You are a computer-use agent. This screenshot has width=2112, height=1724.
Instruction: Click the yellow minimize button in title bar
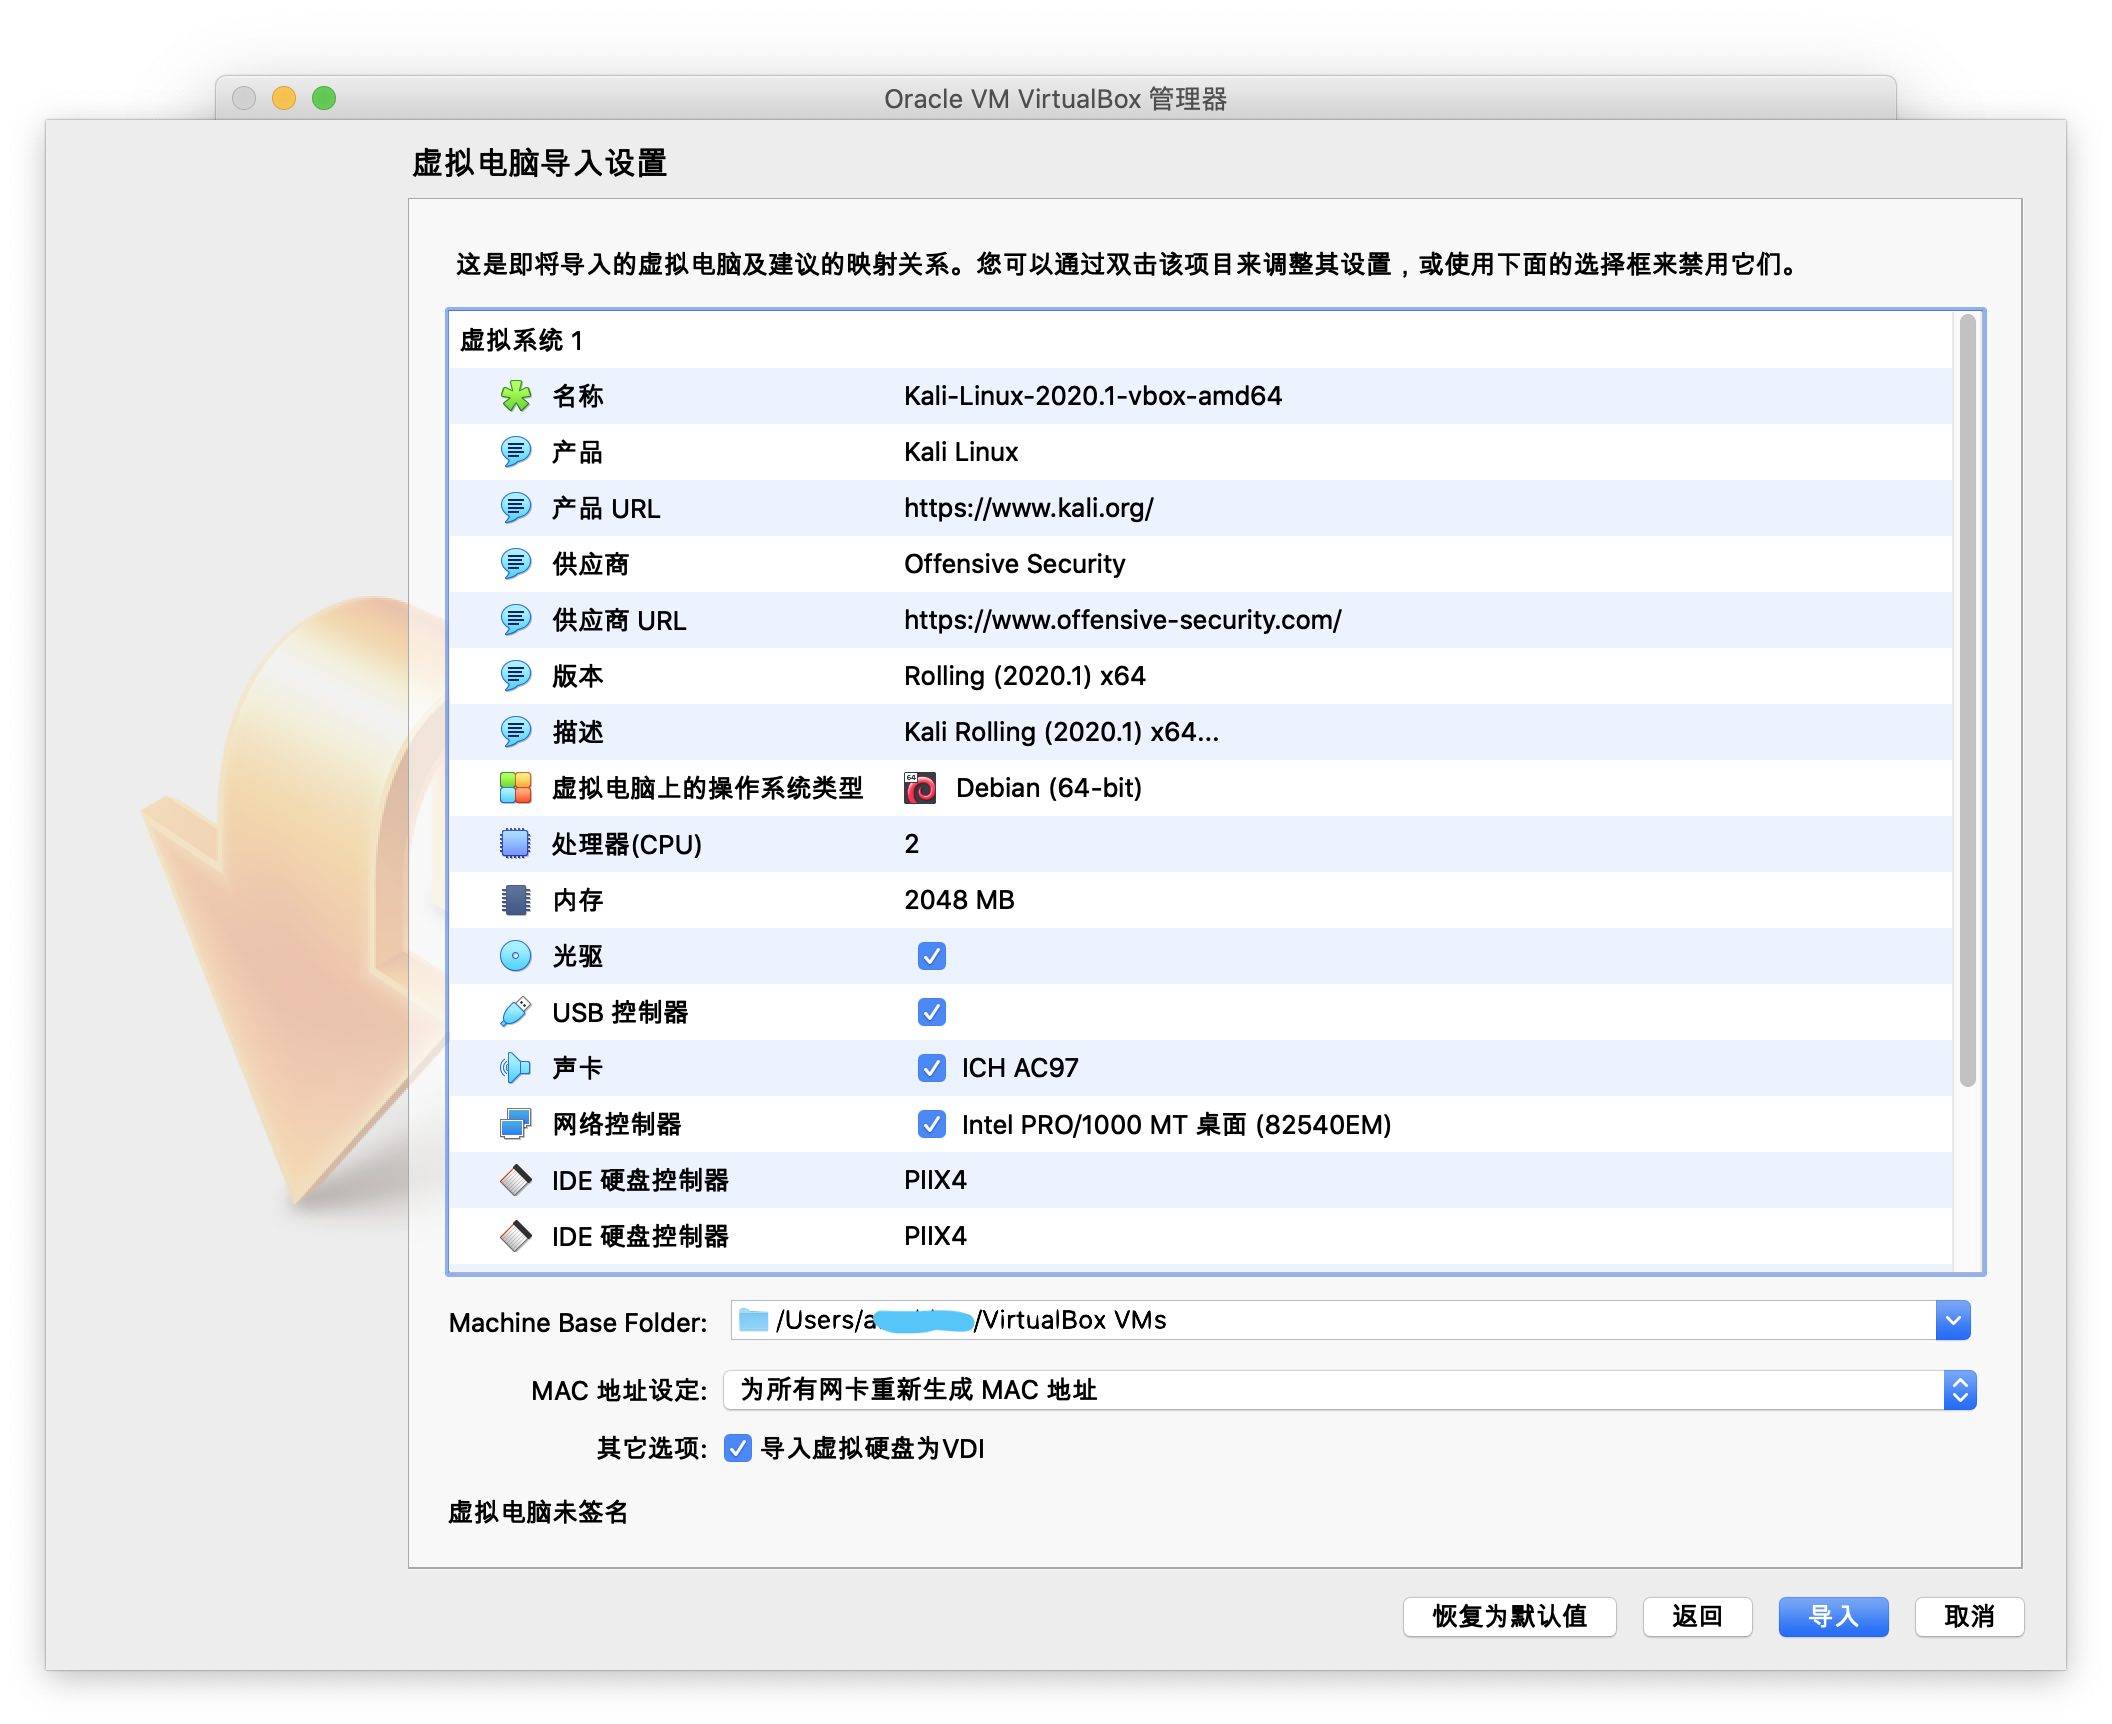[x=284, y=98]
